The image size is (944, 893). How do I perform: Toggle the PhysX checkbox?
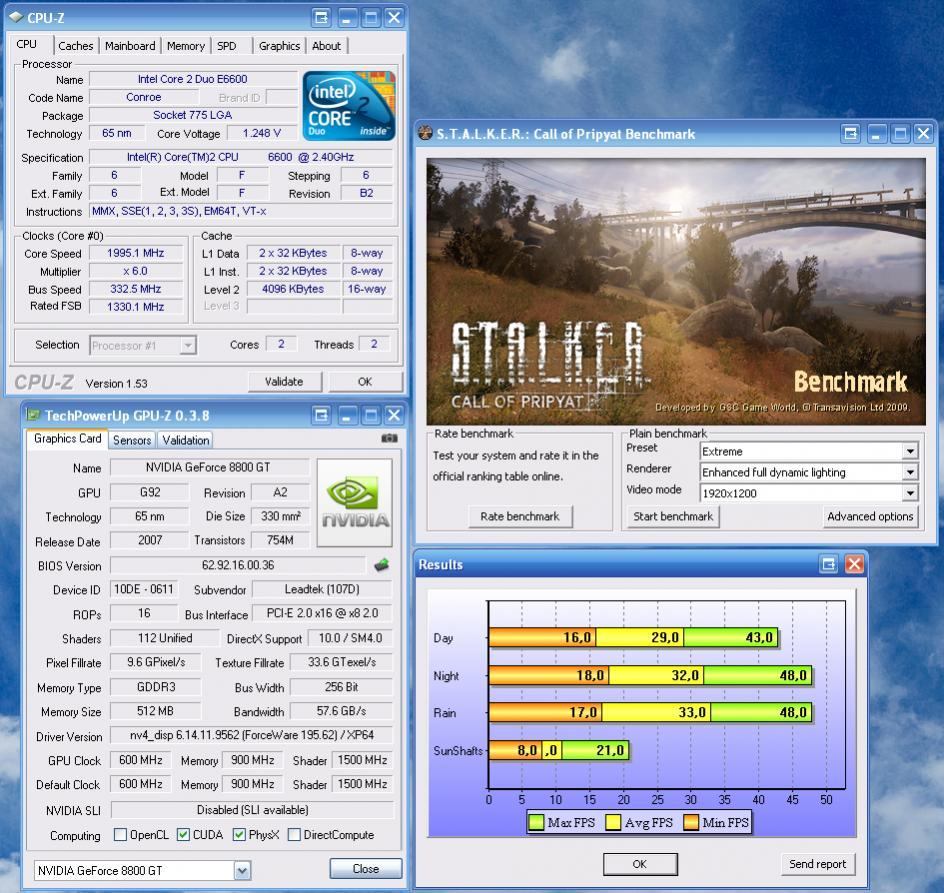240,835
